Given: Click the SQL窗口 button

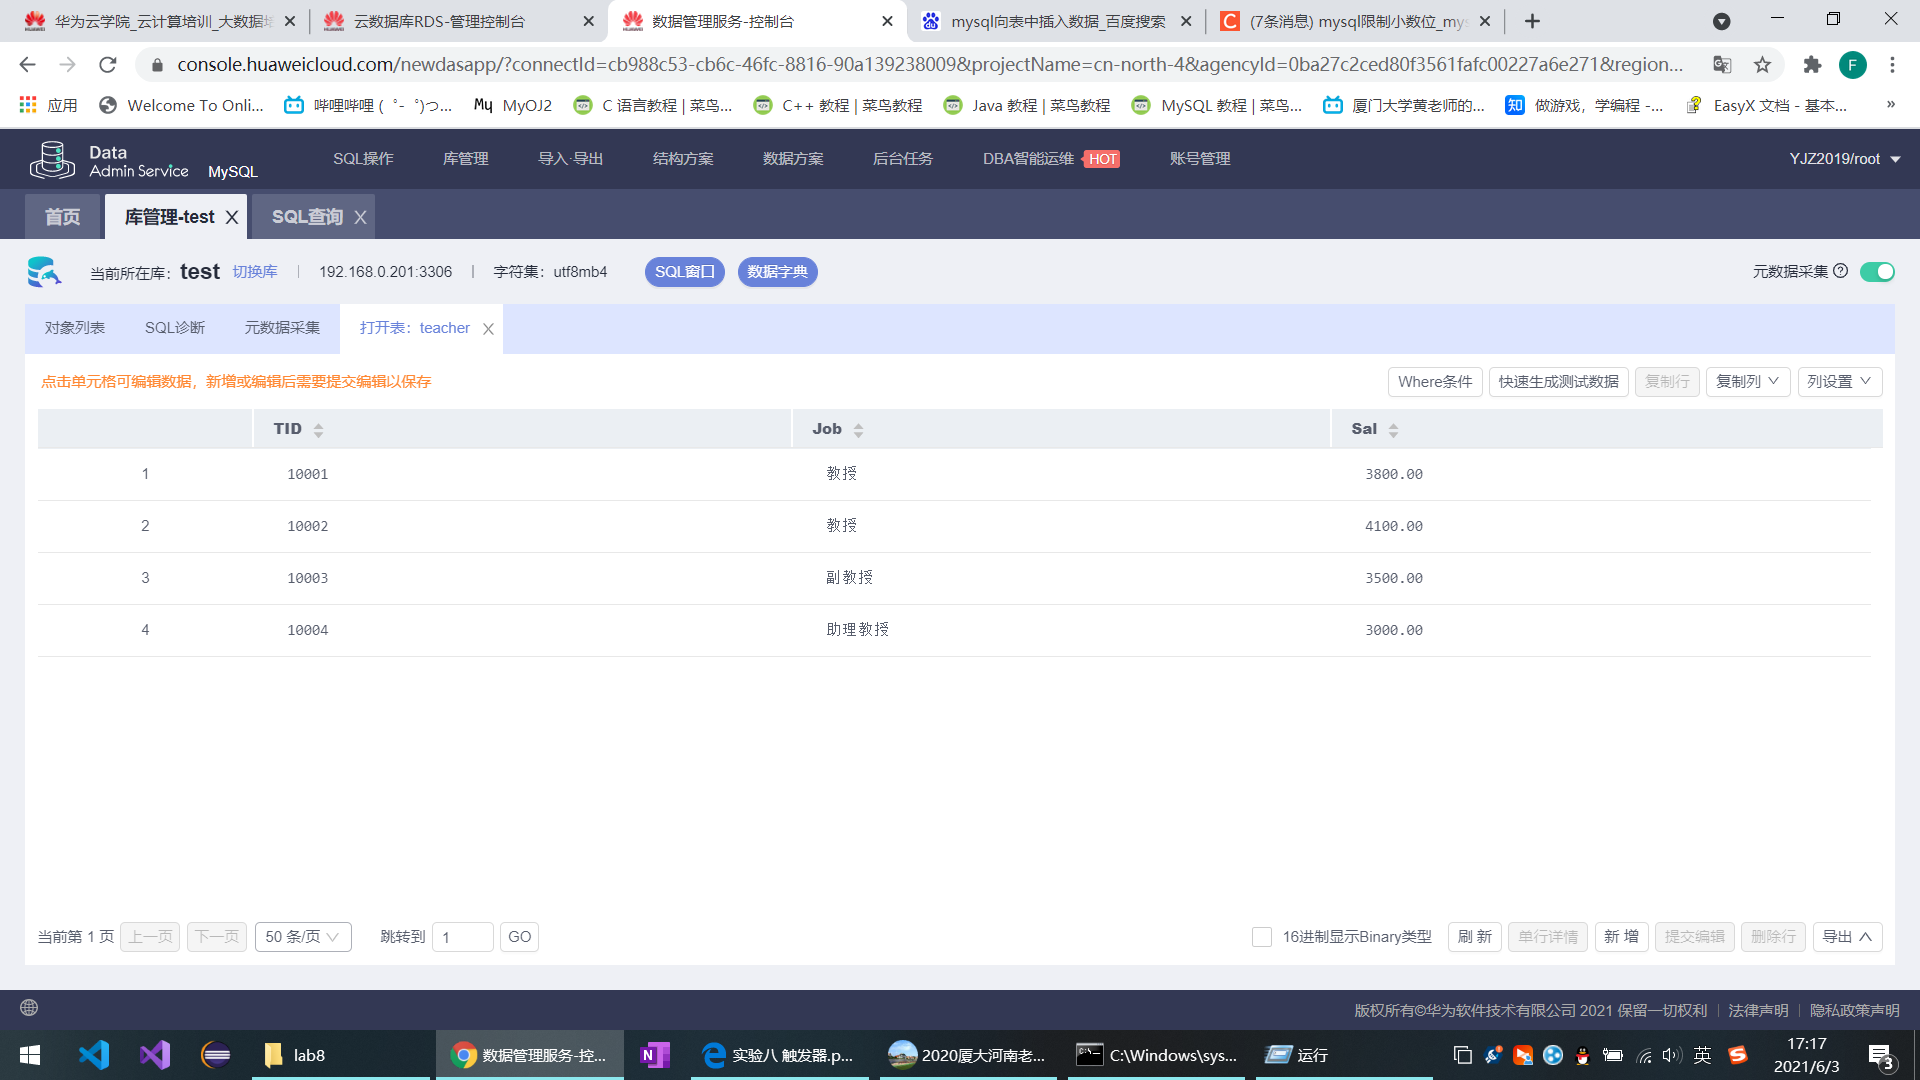Looking at the screenshot, I should 684,272.
